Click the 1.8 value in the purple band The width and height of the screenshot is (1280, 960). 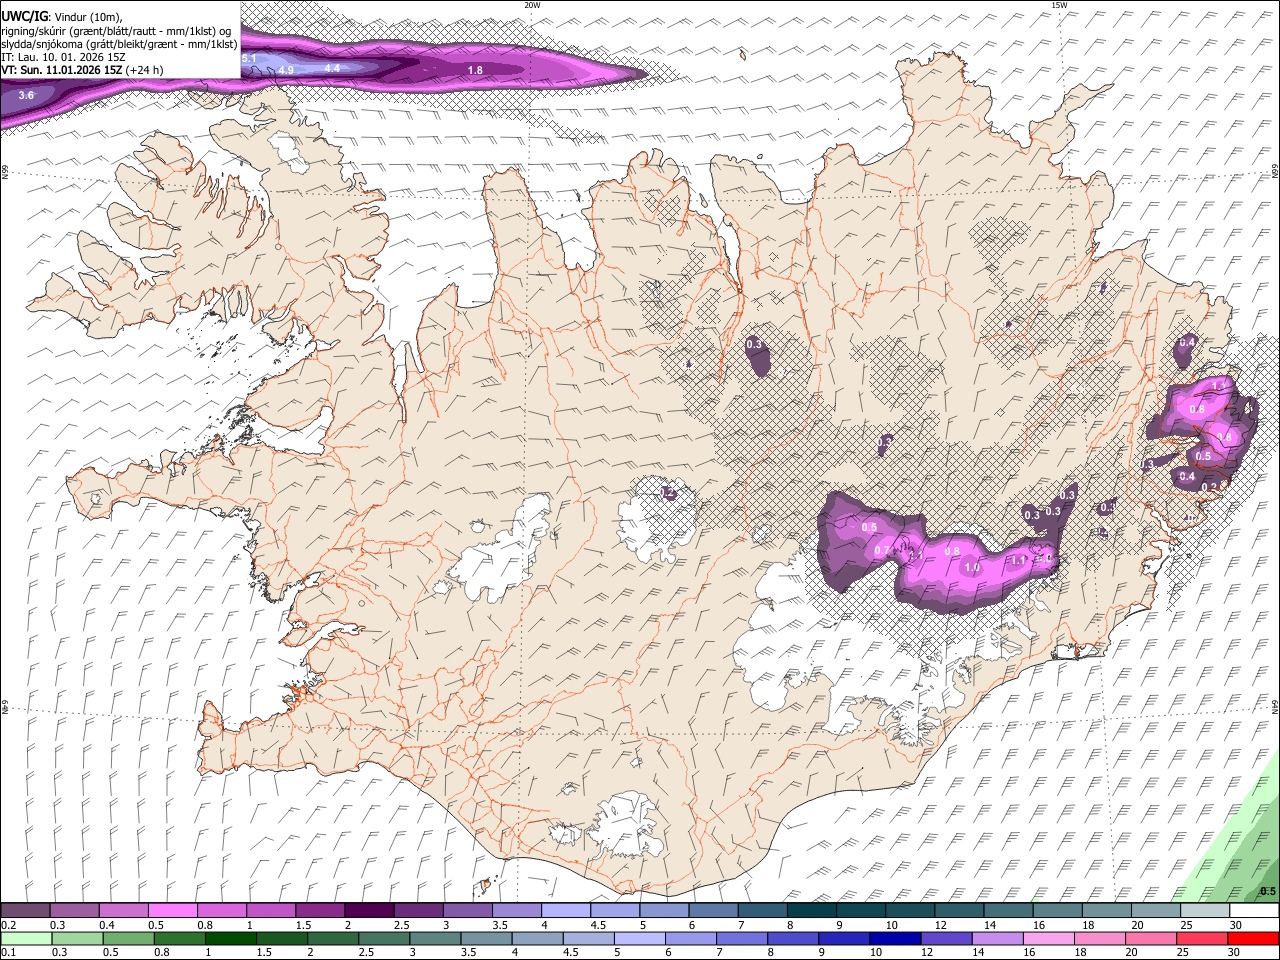[475, 70]
